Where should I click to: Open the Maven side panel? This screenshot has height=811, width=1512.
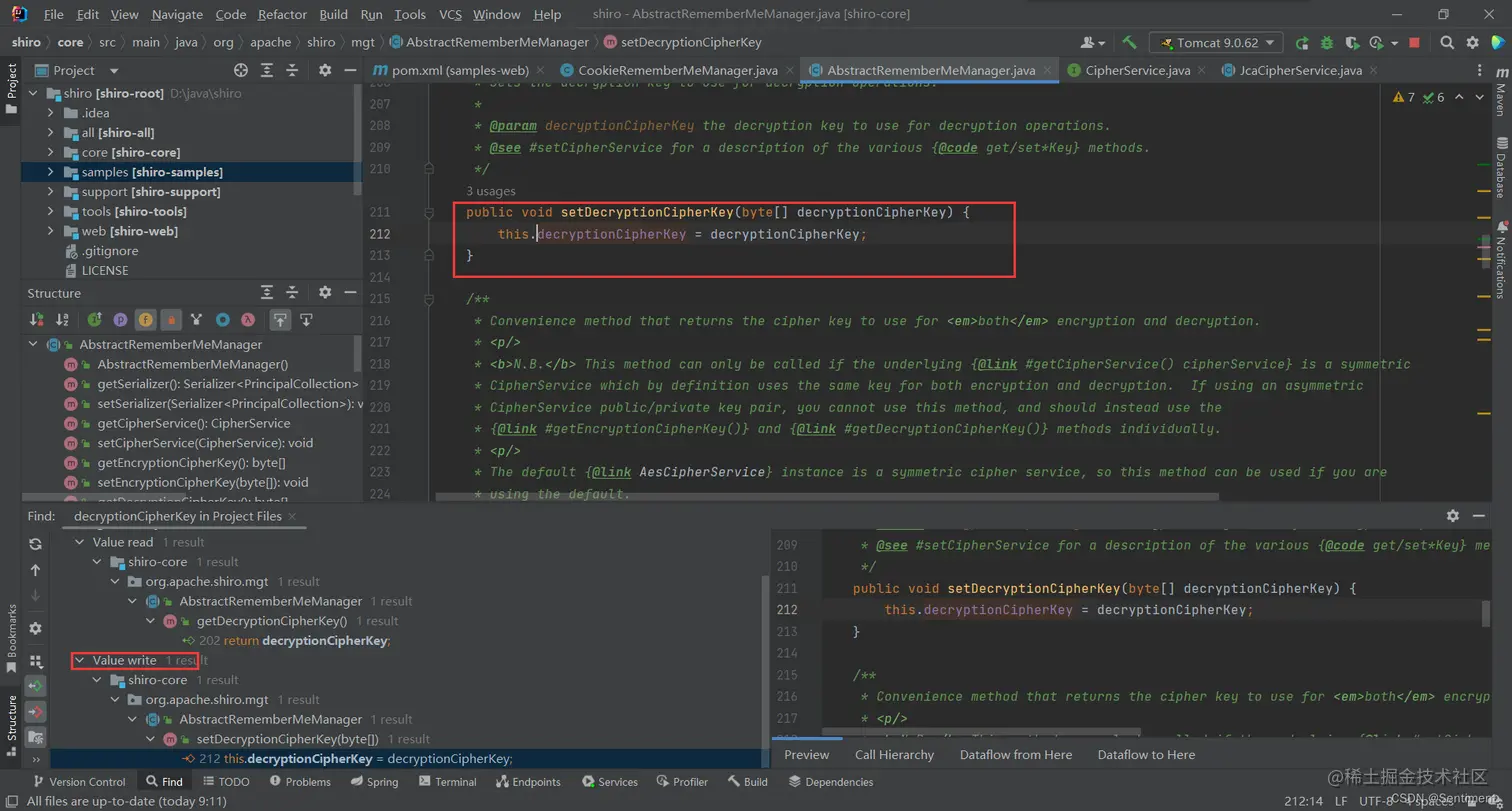(1500, 92)
